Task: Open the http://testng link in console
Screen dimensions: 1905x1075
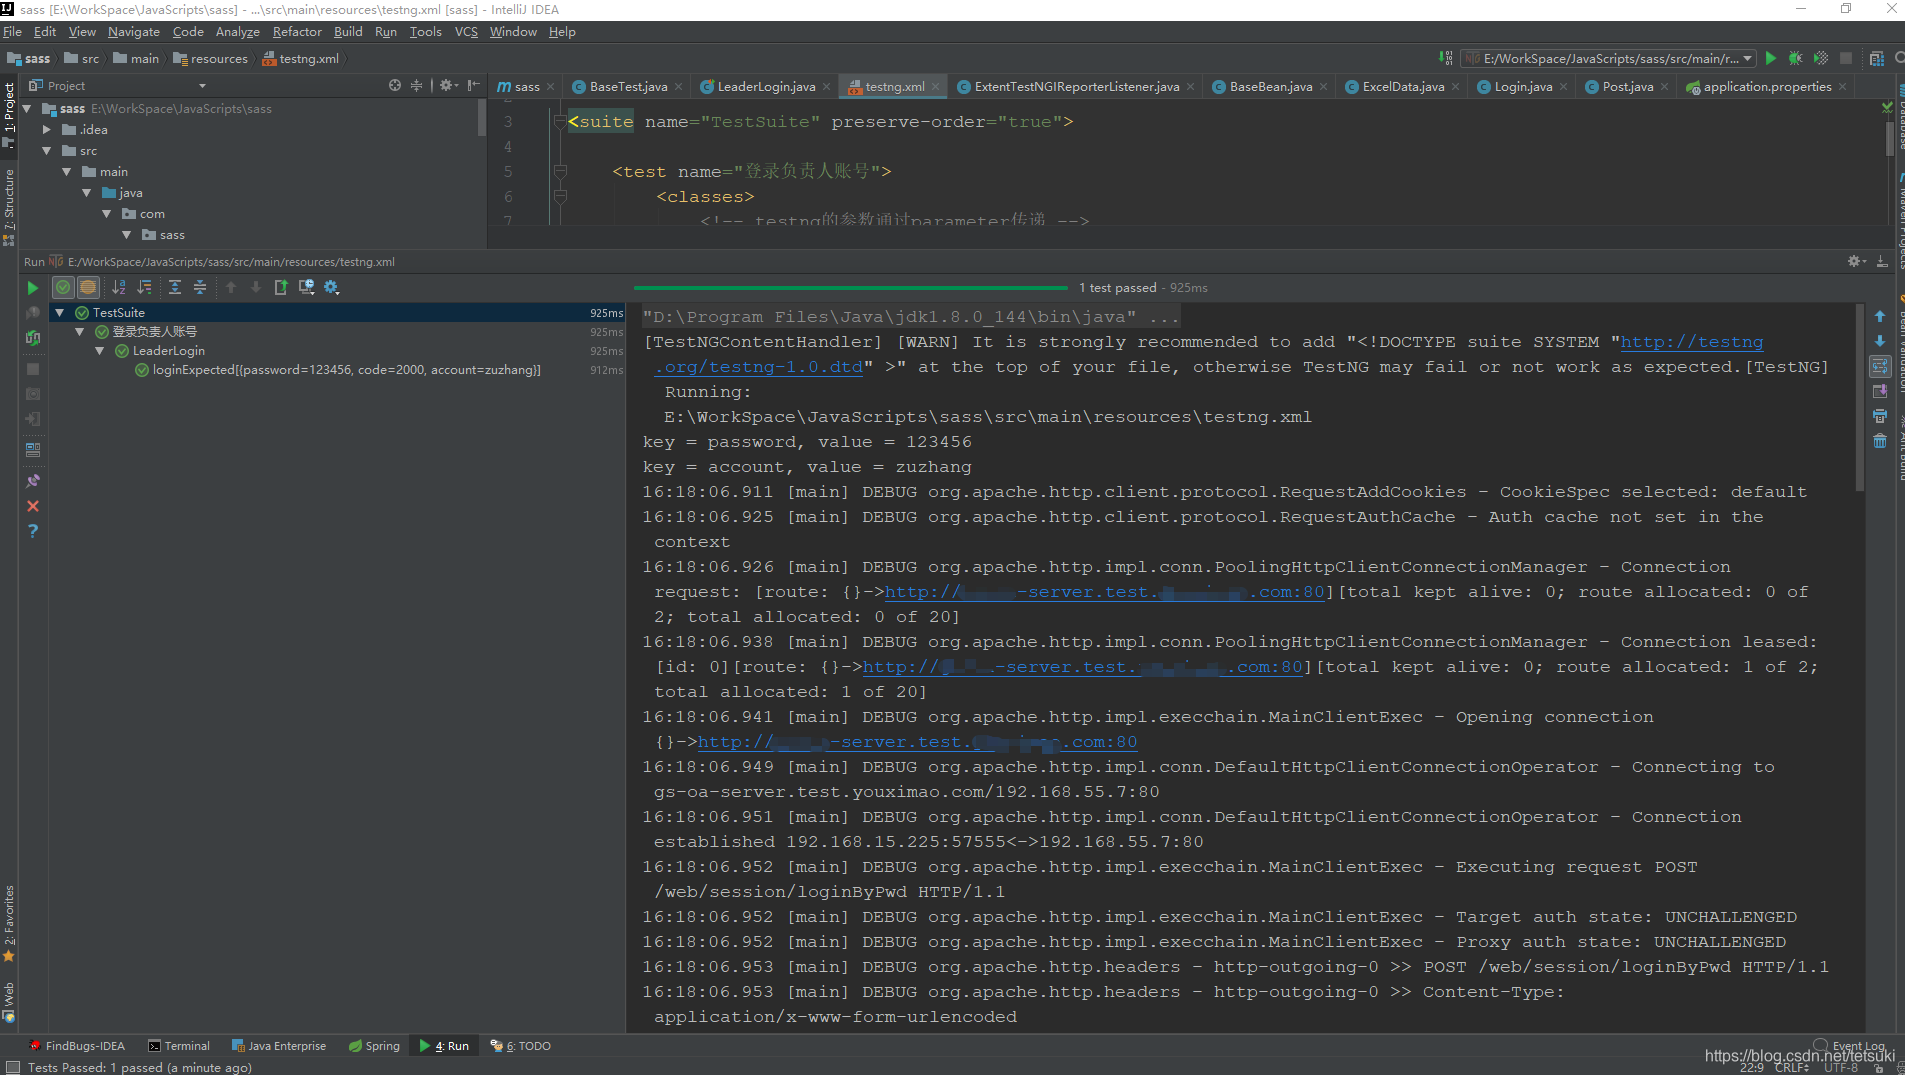Action: (x=1692, y=342)
